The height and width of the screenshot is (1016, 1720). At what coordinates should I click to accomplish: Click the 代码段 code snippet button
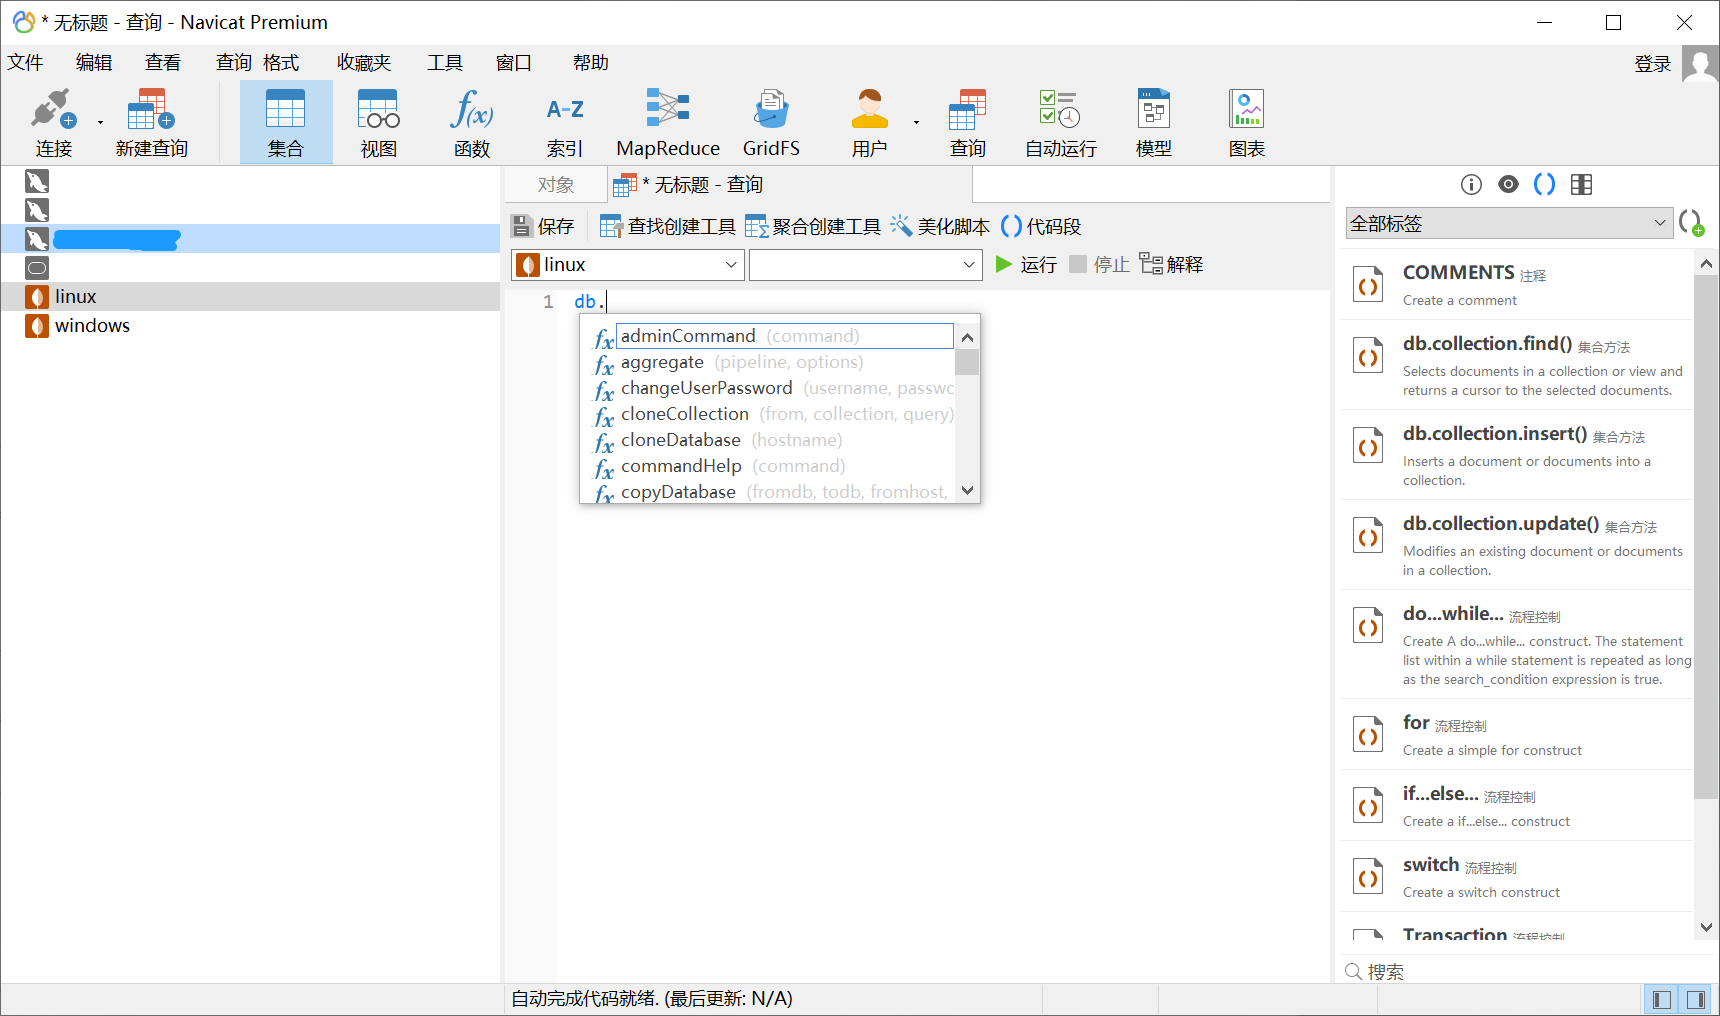[x=1041, y=227]
